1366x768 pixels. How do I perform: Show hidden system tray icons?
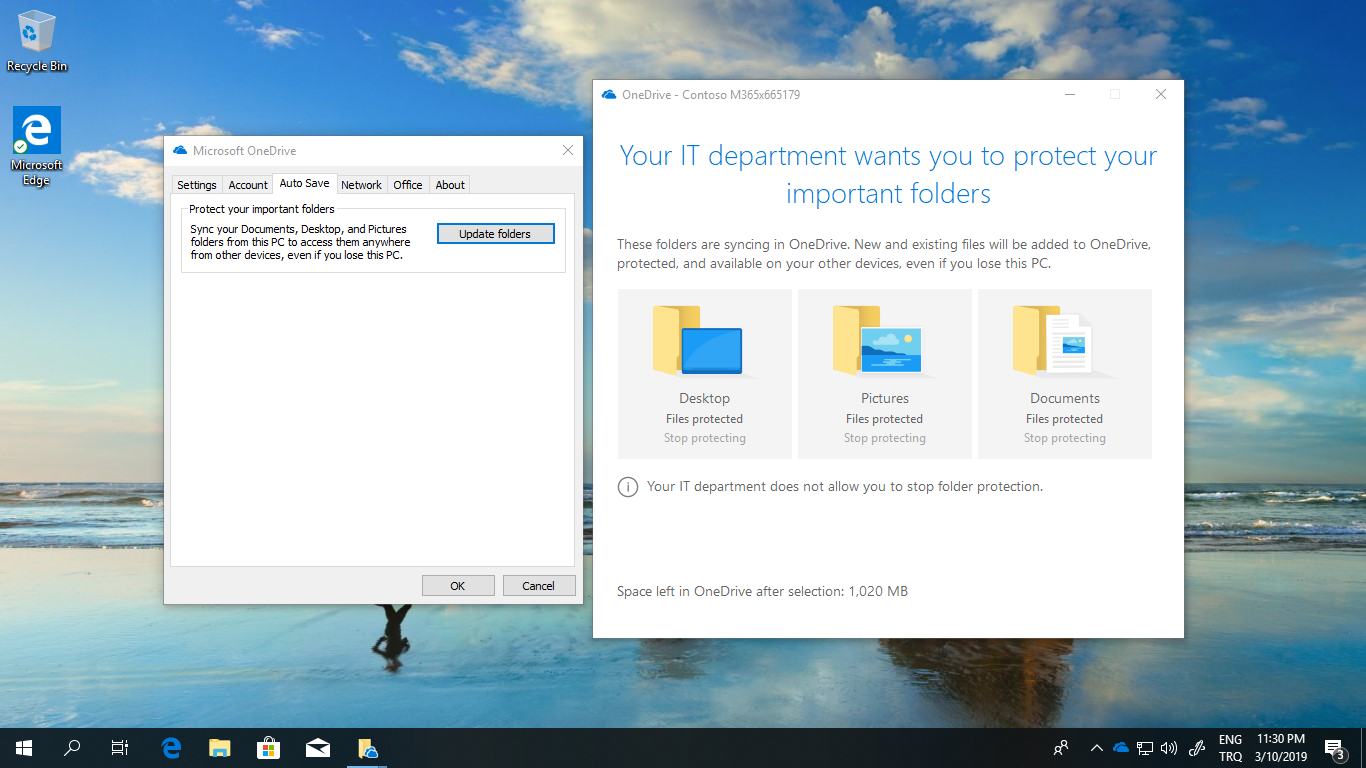click(x=1097, y=748)
